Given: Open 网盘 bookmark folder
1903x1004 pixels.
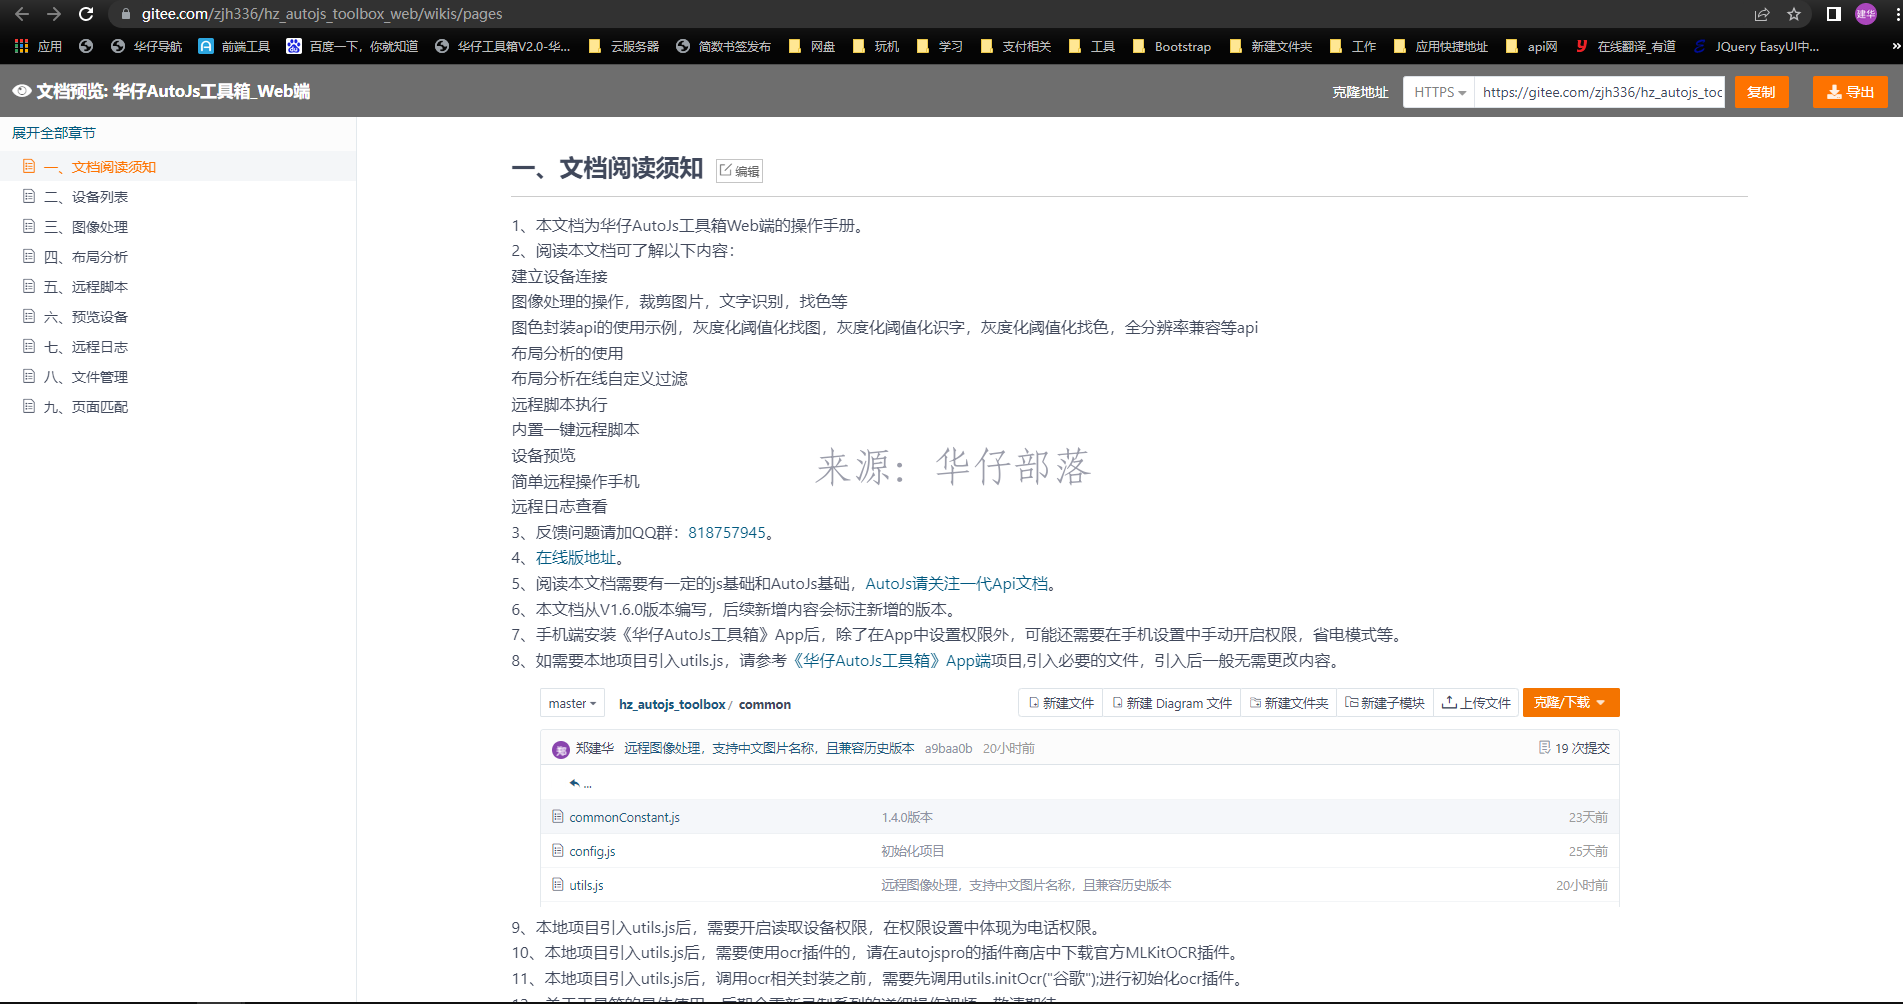Looking at the screenshot, I should tap(811, 46).
